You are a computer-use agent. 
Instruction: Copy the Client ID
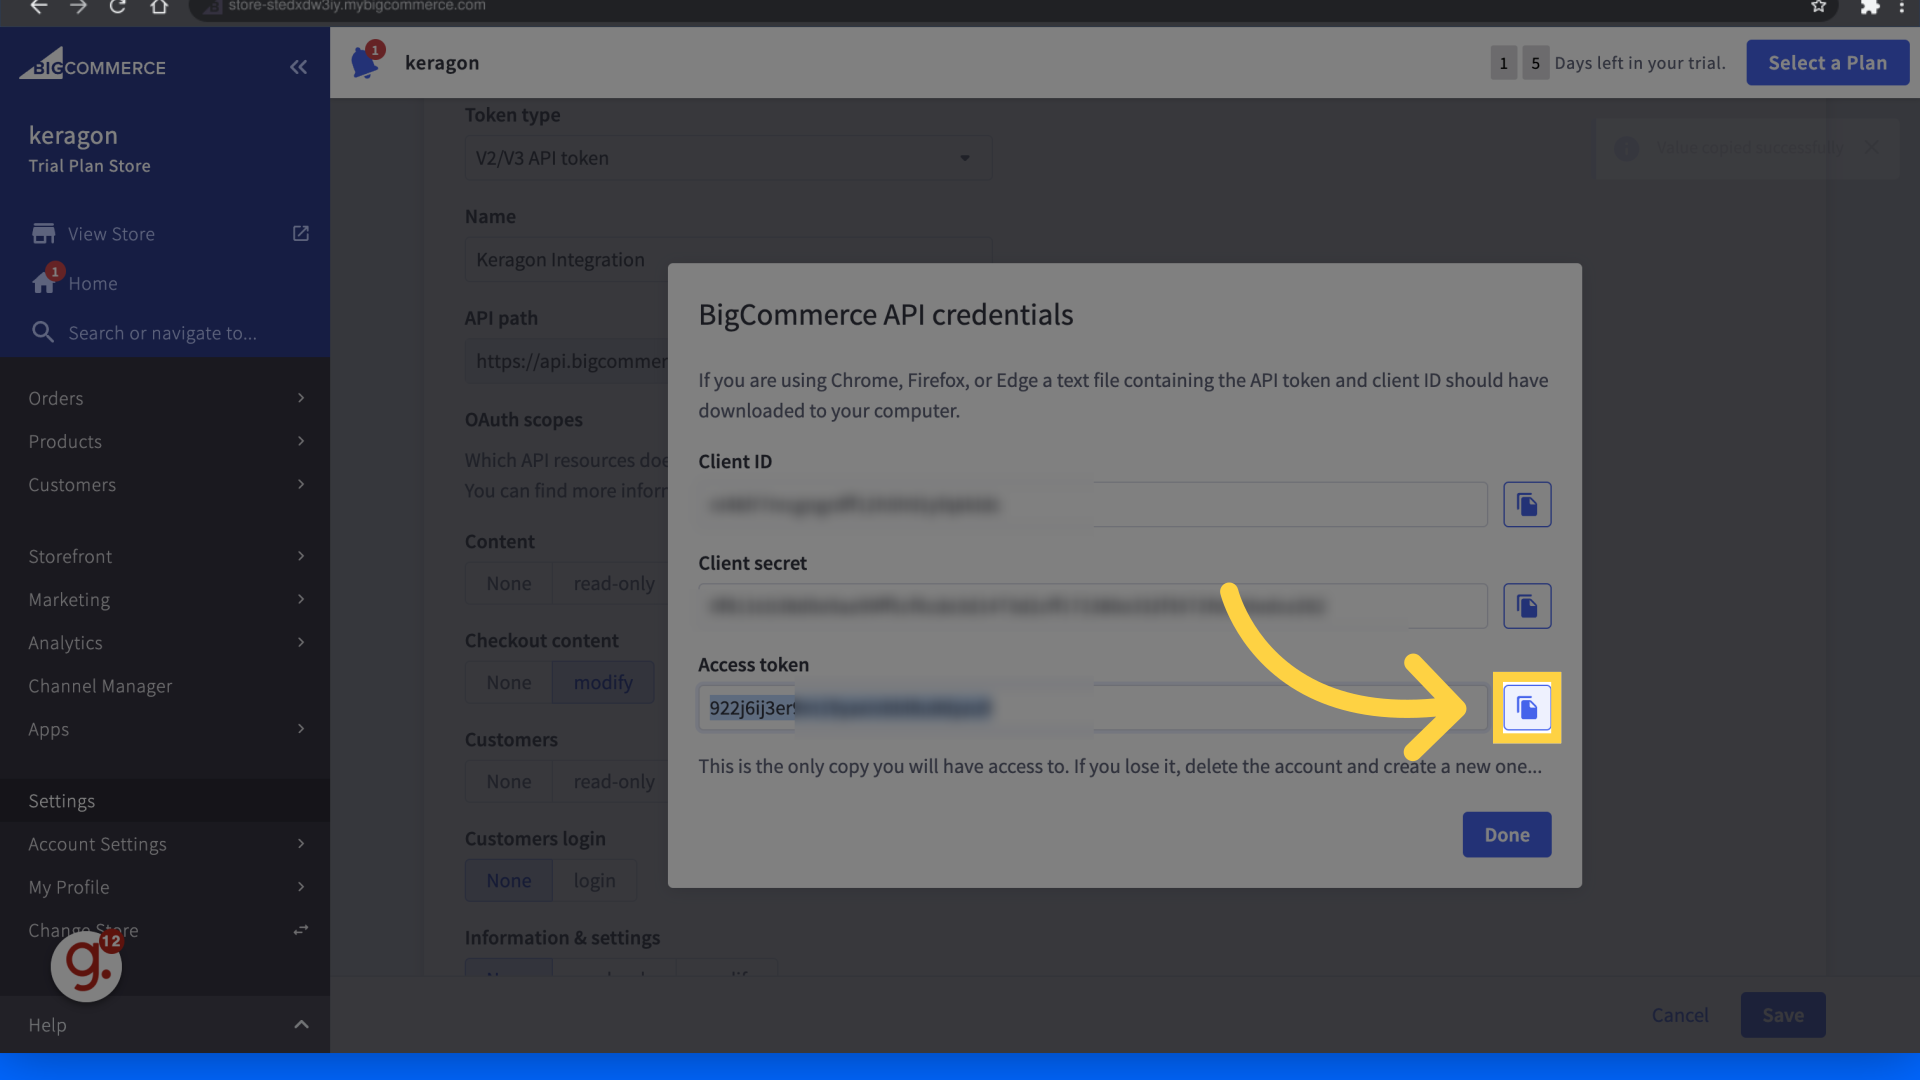[1526, 504]
